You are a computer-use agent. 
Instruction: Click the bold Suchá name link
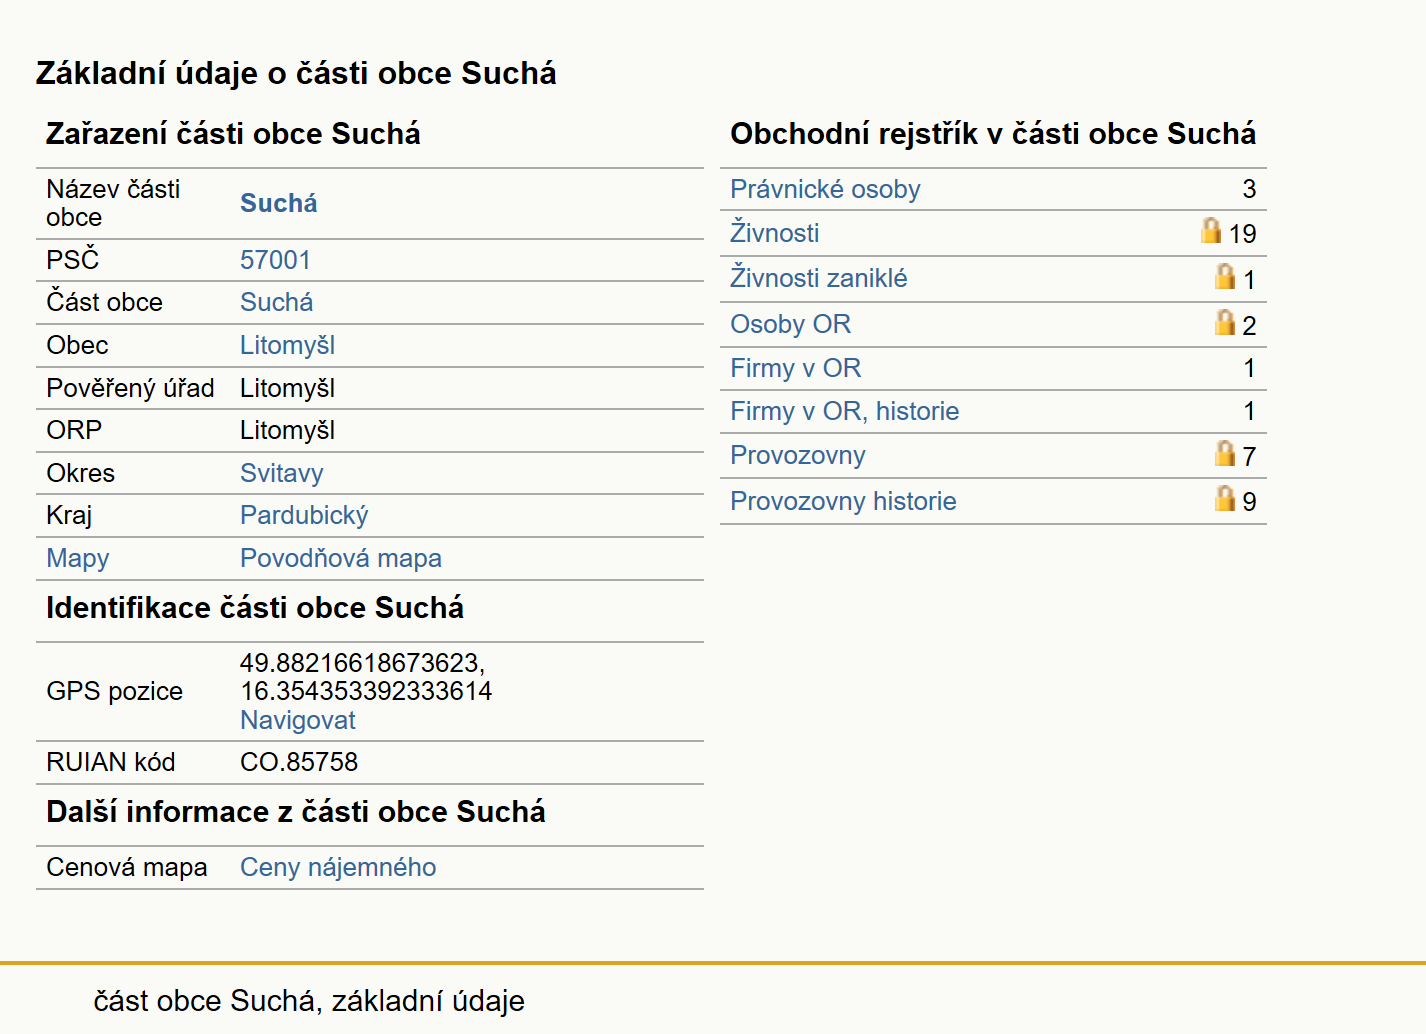pos(279,203)
